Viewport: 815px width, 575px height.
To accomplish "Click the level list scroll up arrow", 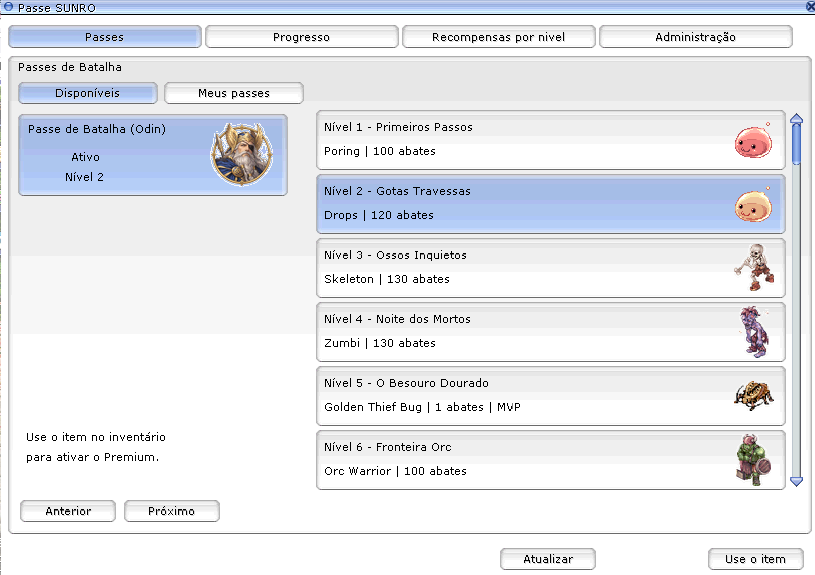I will coord(796,119).
